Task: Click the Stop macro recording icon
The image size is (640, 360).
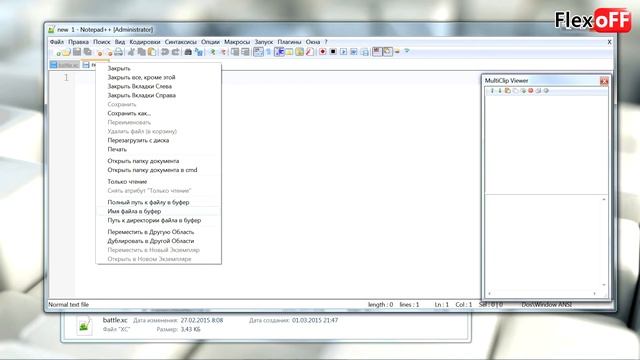Action: 333,52
